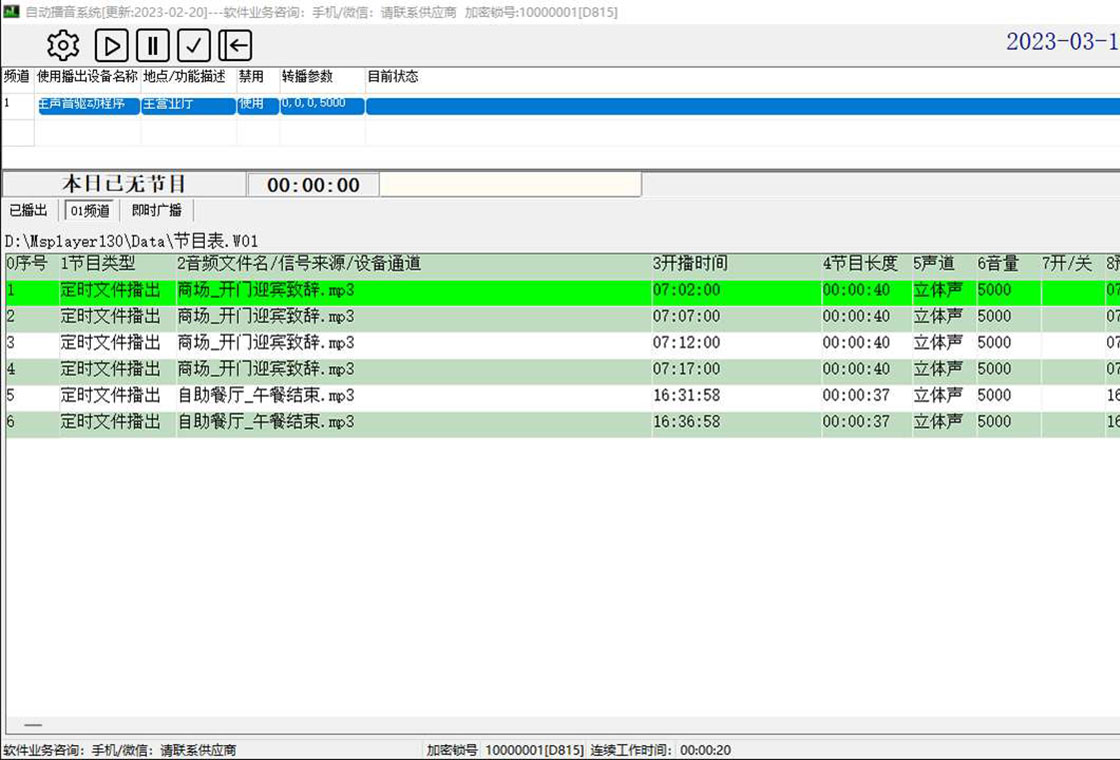Click the 3开播时间 column header

690,264
